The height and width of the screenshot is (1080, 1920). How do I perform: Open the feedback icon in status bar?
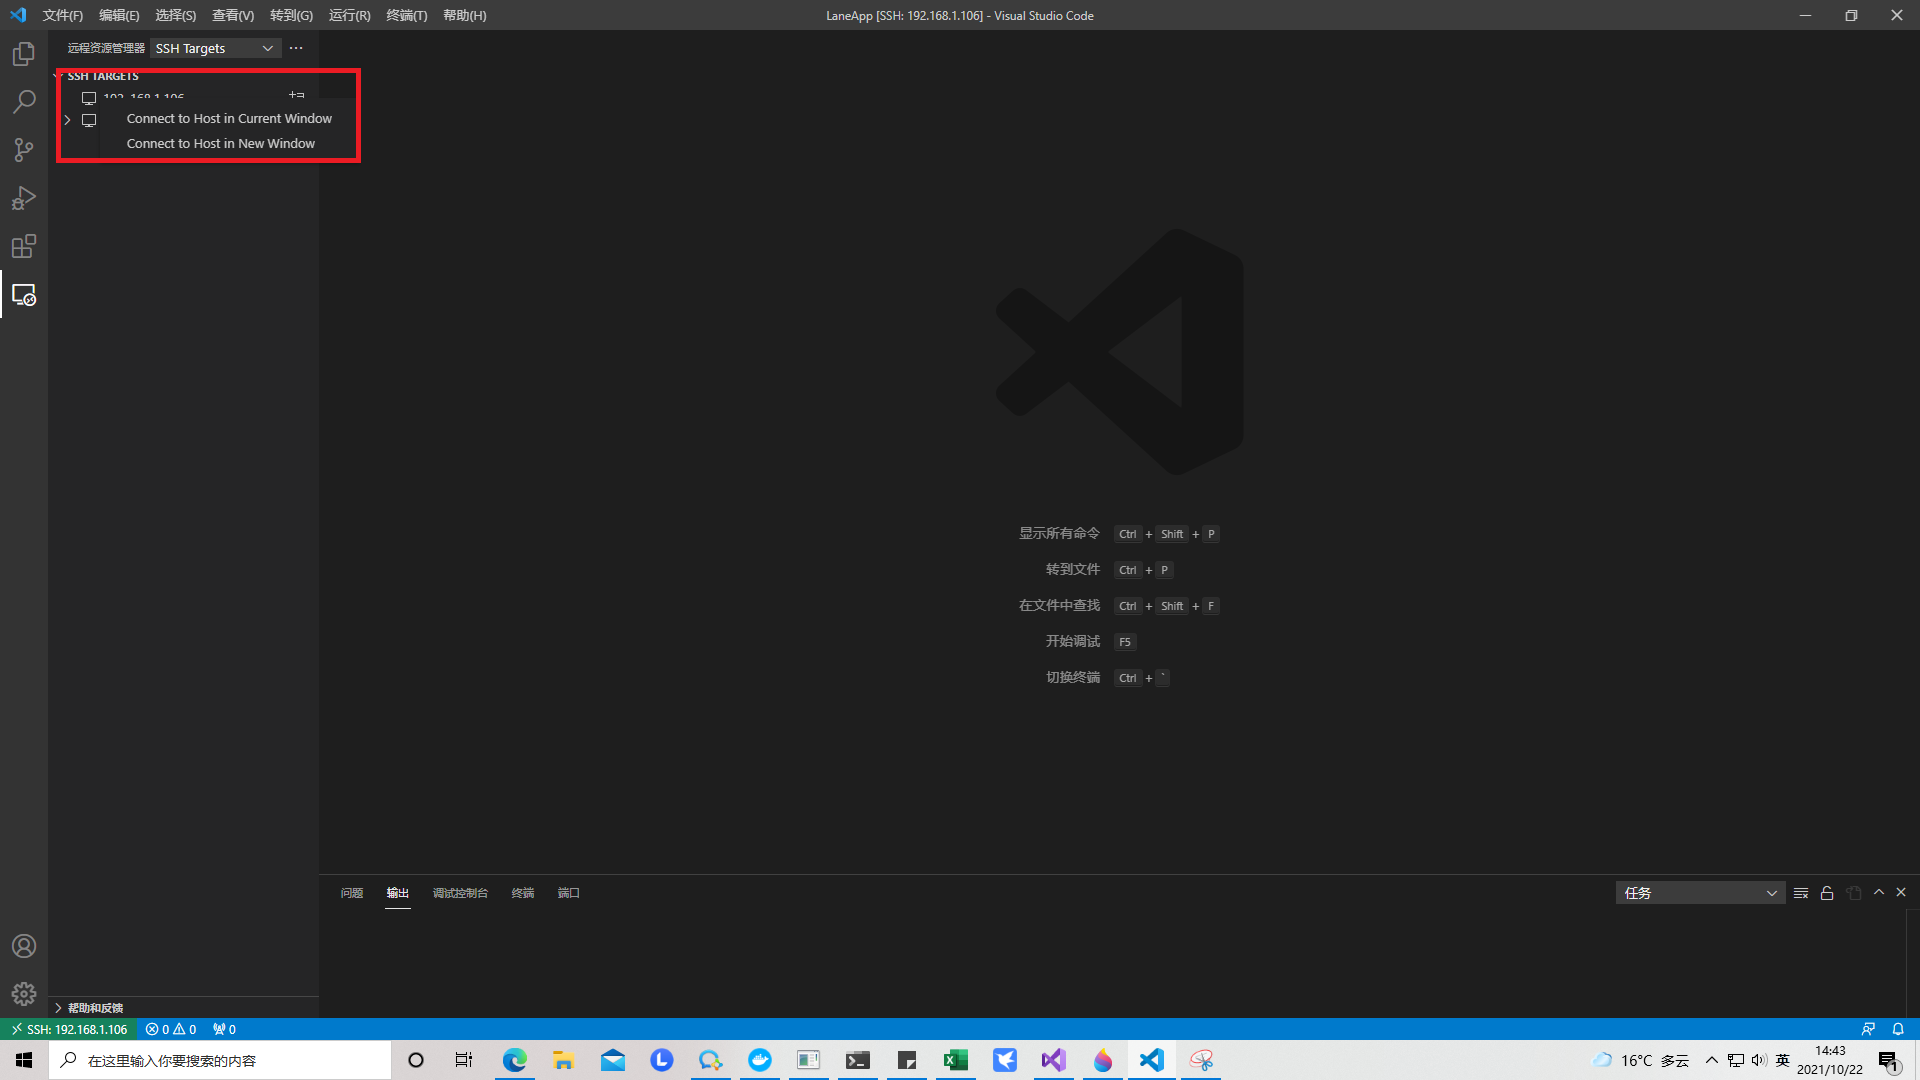pos(1868,1029)
